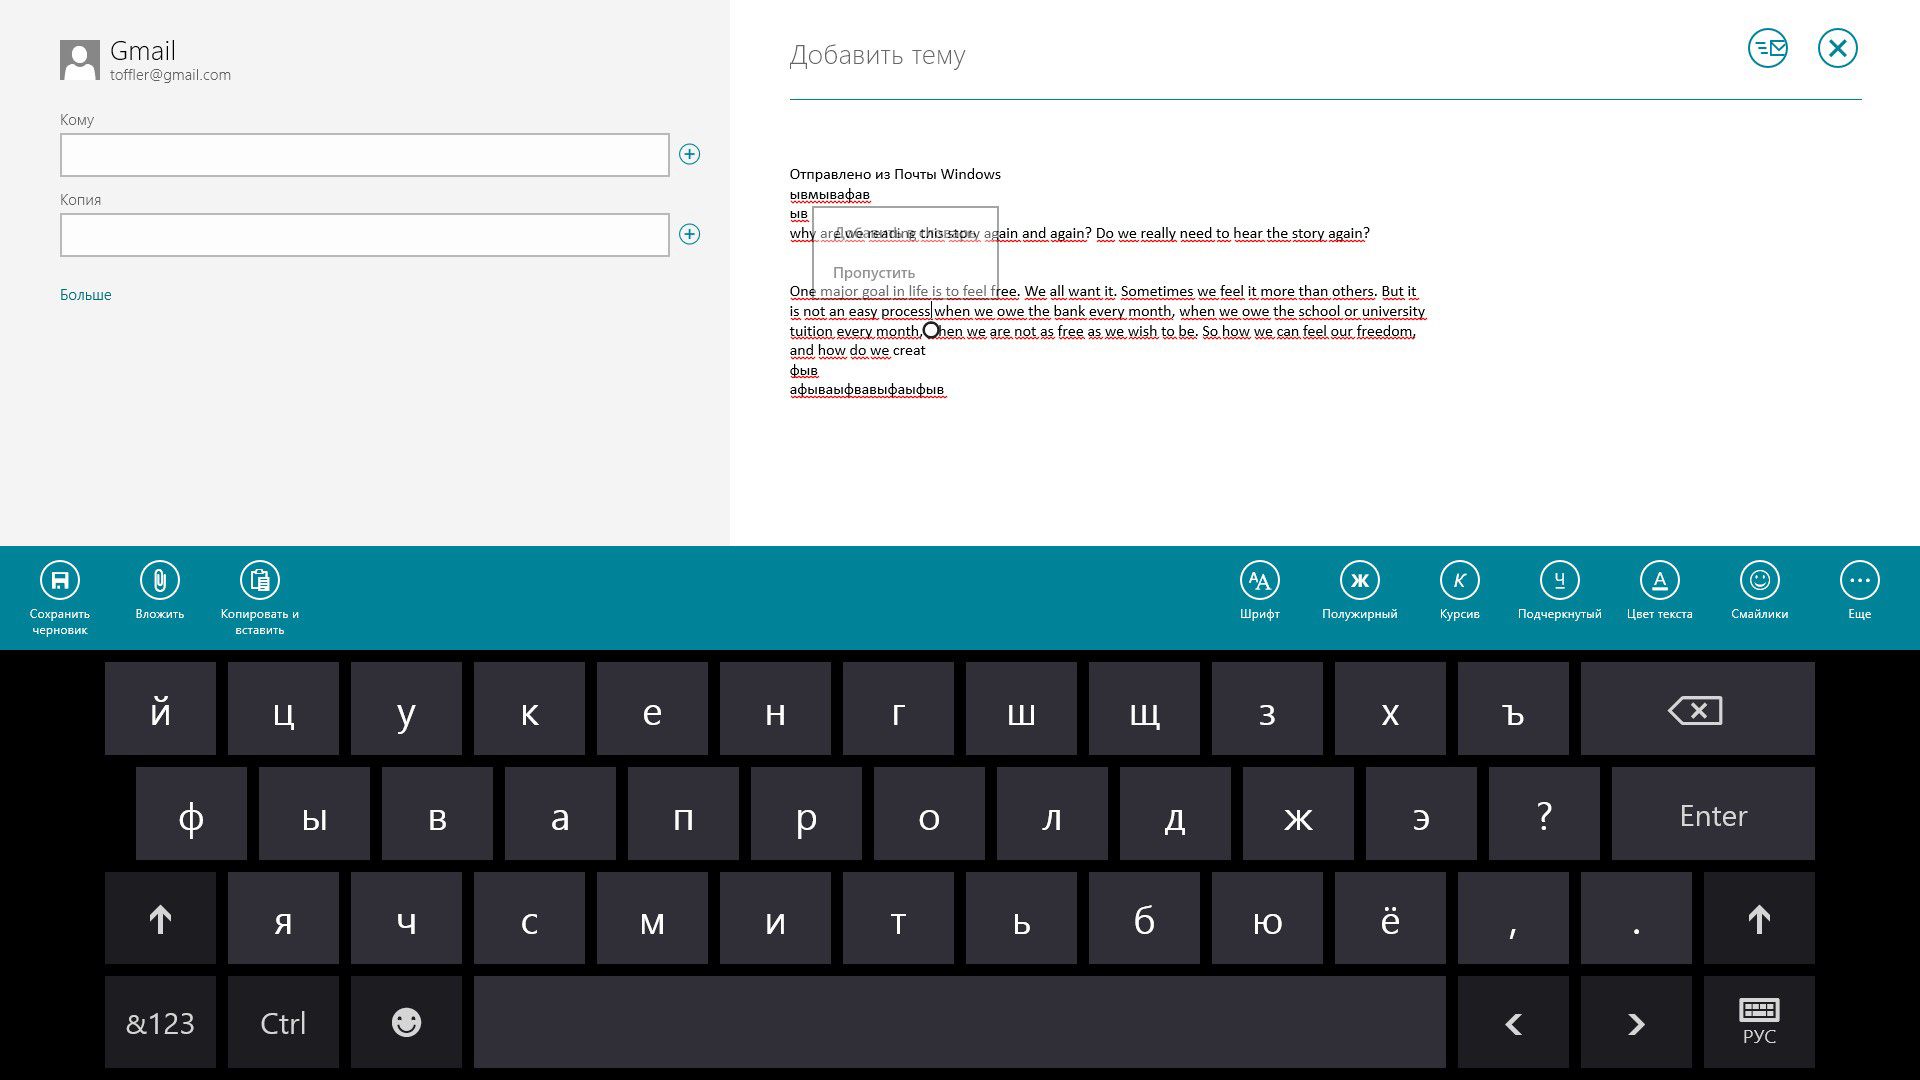Switch keyboard layout using РУС key
The height and width of the screenshot is (1080, 1920).
[1759, 1022]
